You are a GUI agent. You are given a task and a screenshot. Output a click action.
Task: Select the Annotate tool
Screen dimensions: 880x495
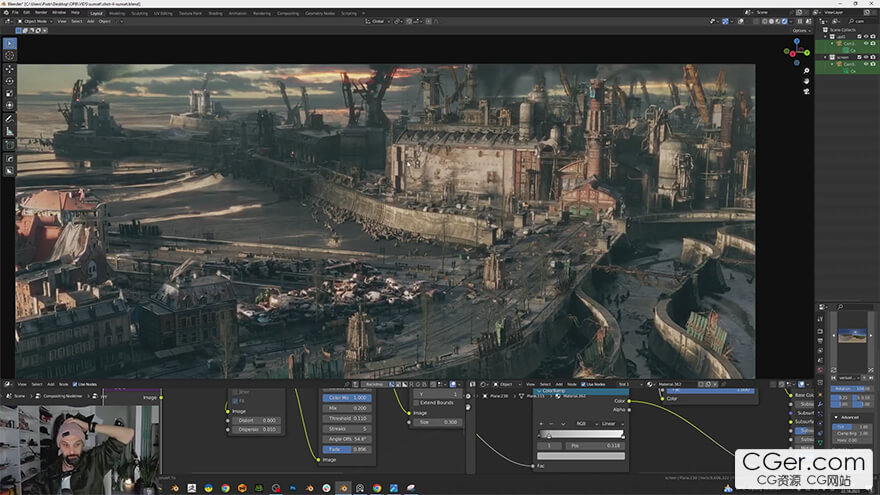coord(10,119)
